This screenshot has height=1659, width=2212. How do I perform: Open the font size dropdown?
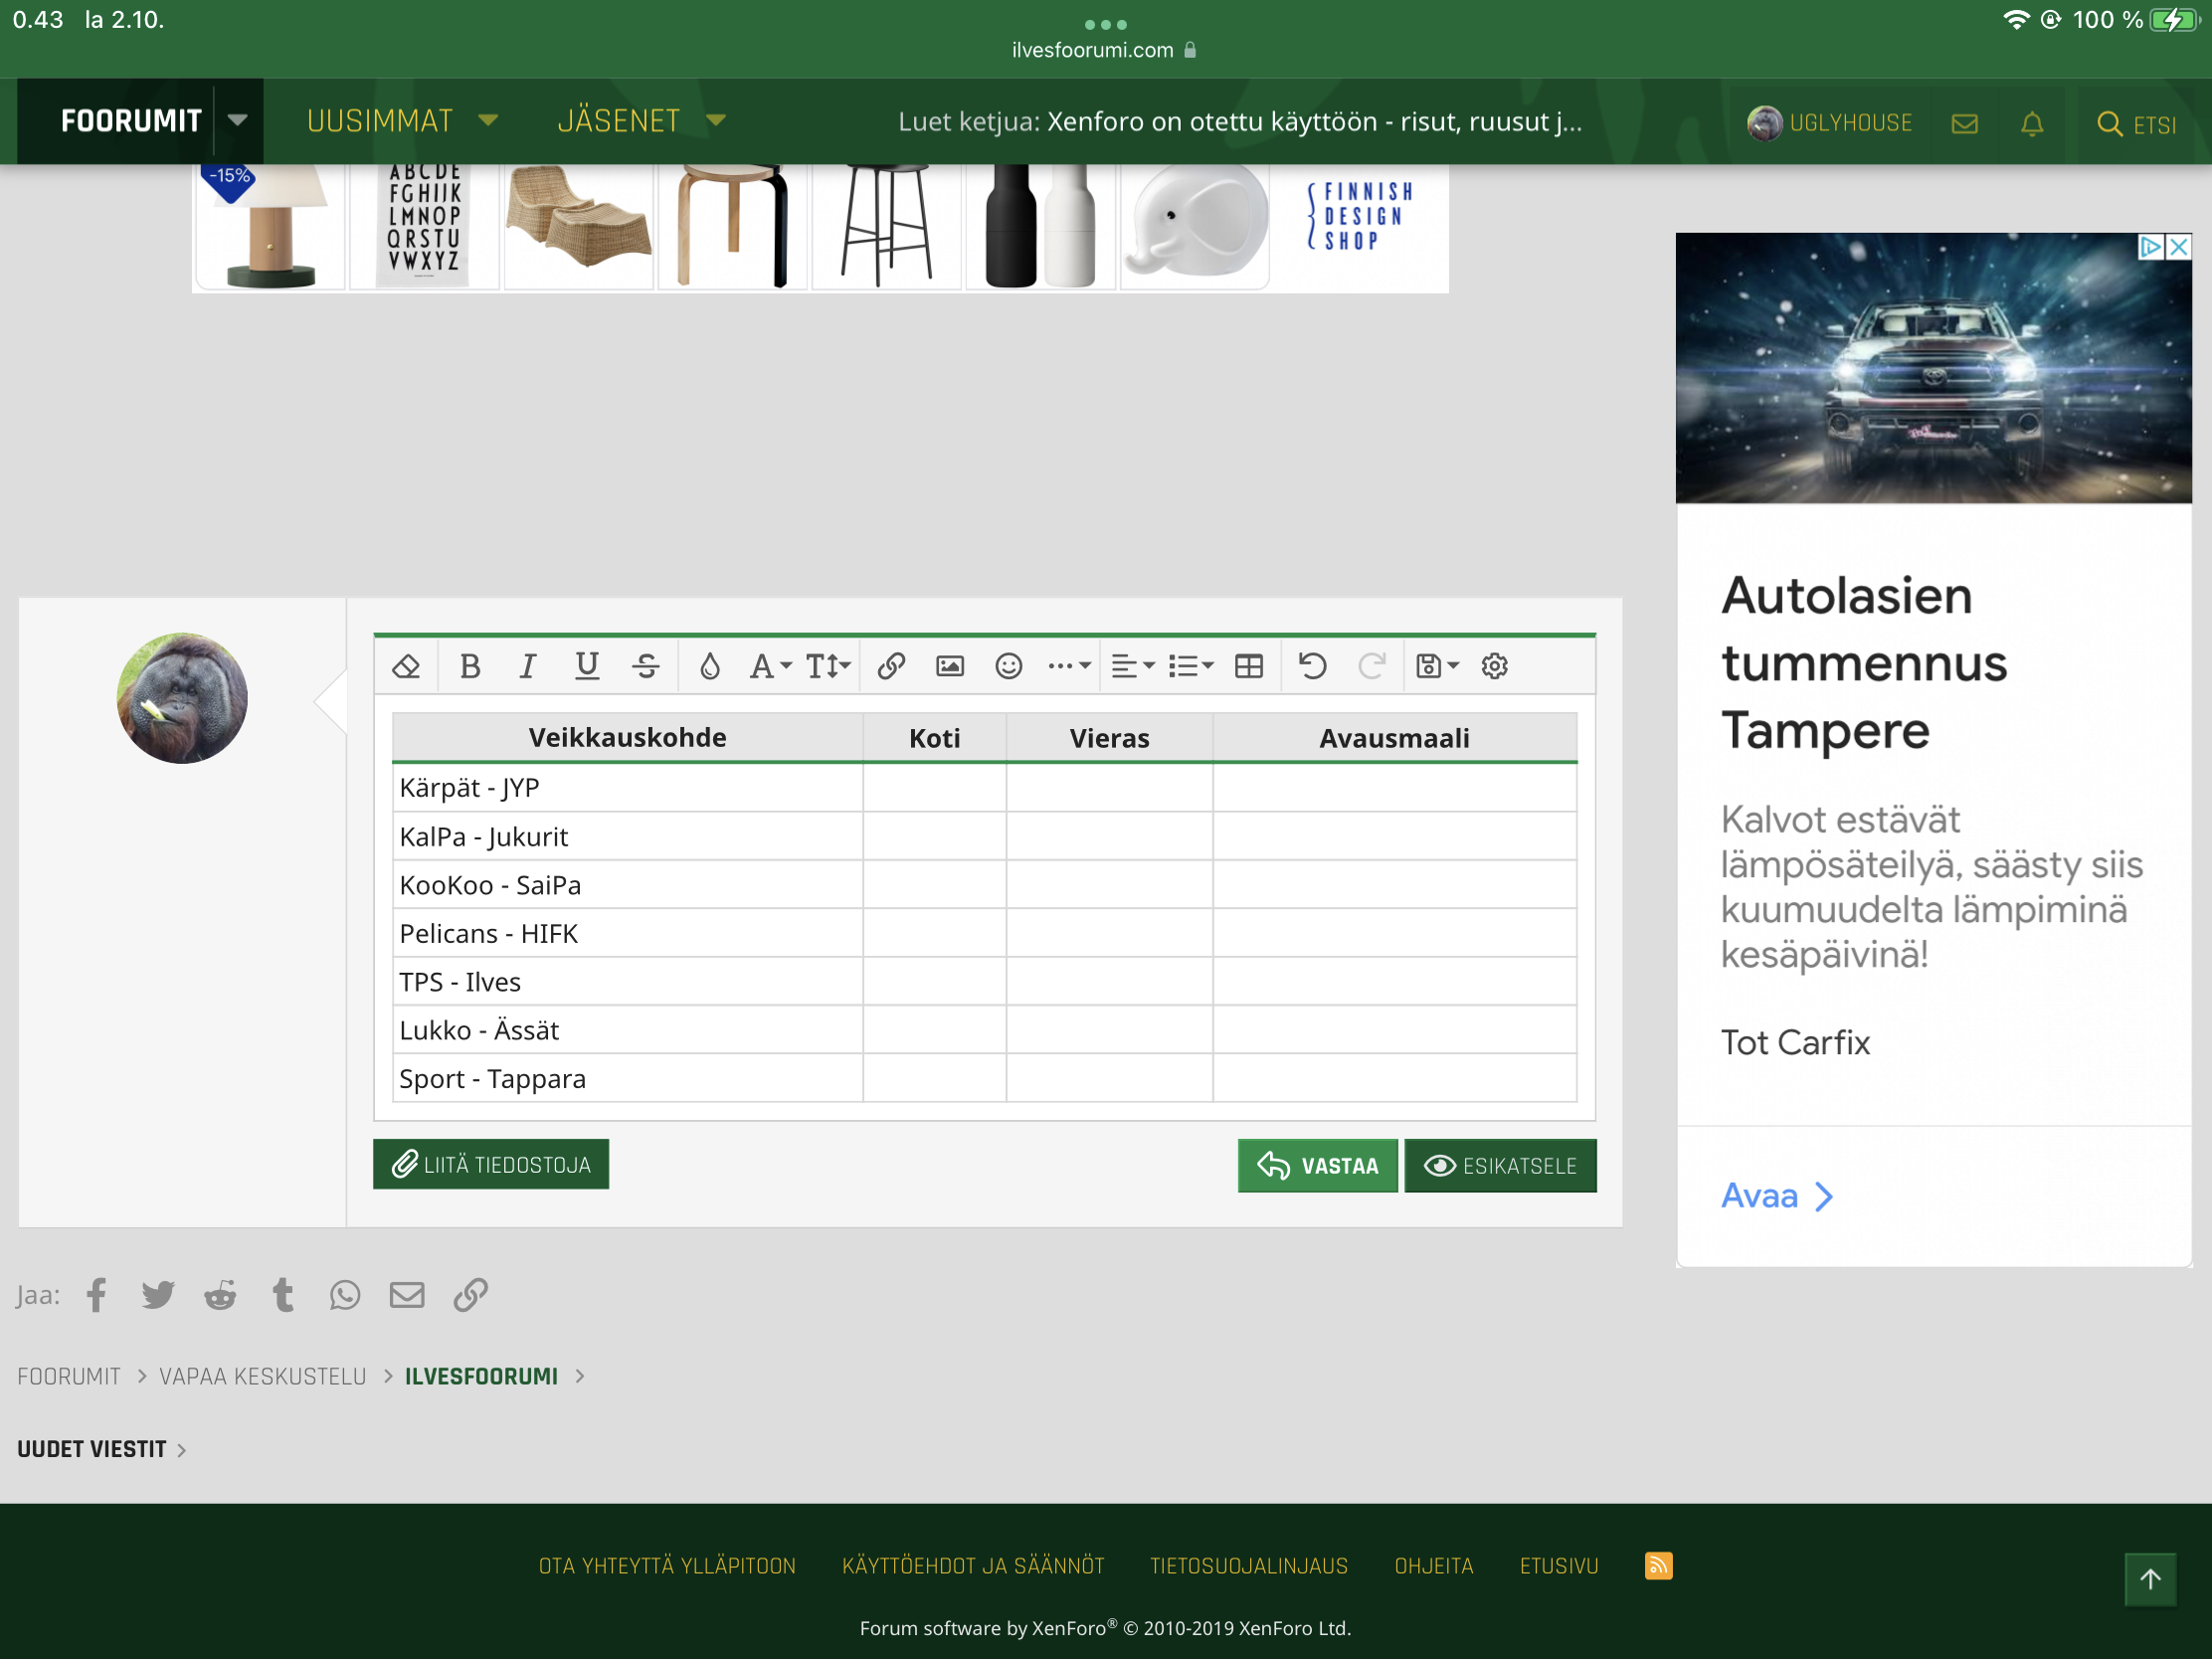[x=828, y=666]
